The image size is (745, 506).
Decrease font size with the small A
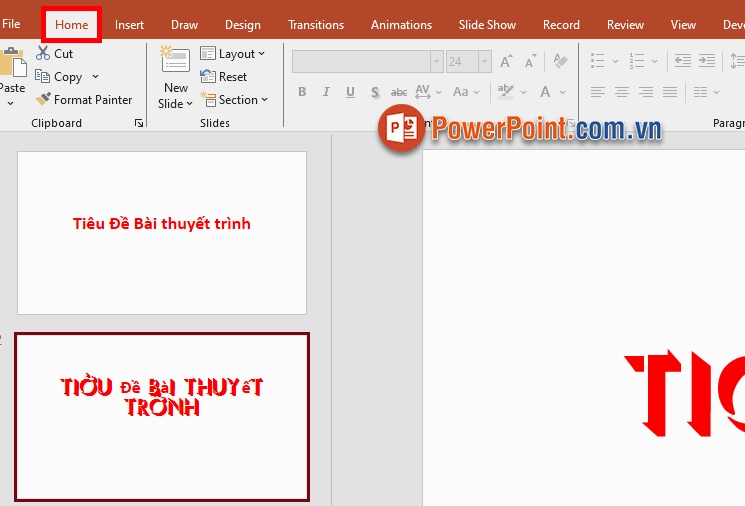click(x=530, y=61)
